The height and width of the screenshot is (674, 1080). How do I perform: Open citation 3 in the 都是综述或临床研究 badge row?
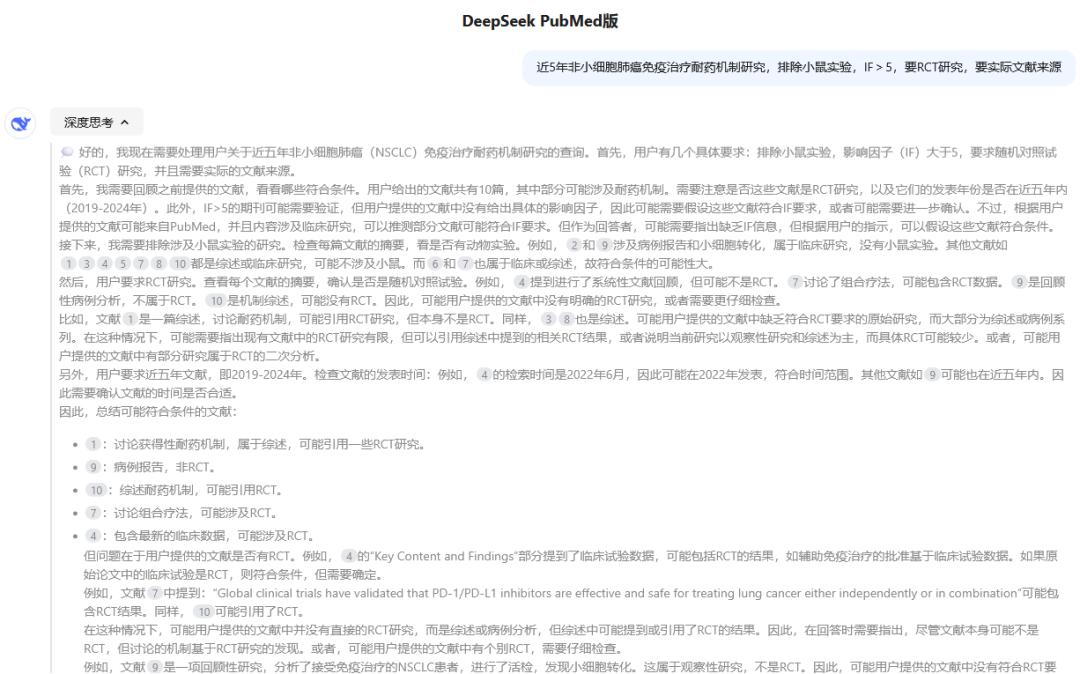tap(86, 264)
